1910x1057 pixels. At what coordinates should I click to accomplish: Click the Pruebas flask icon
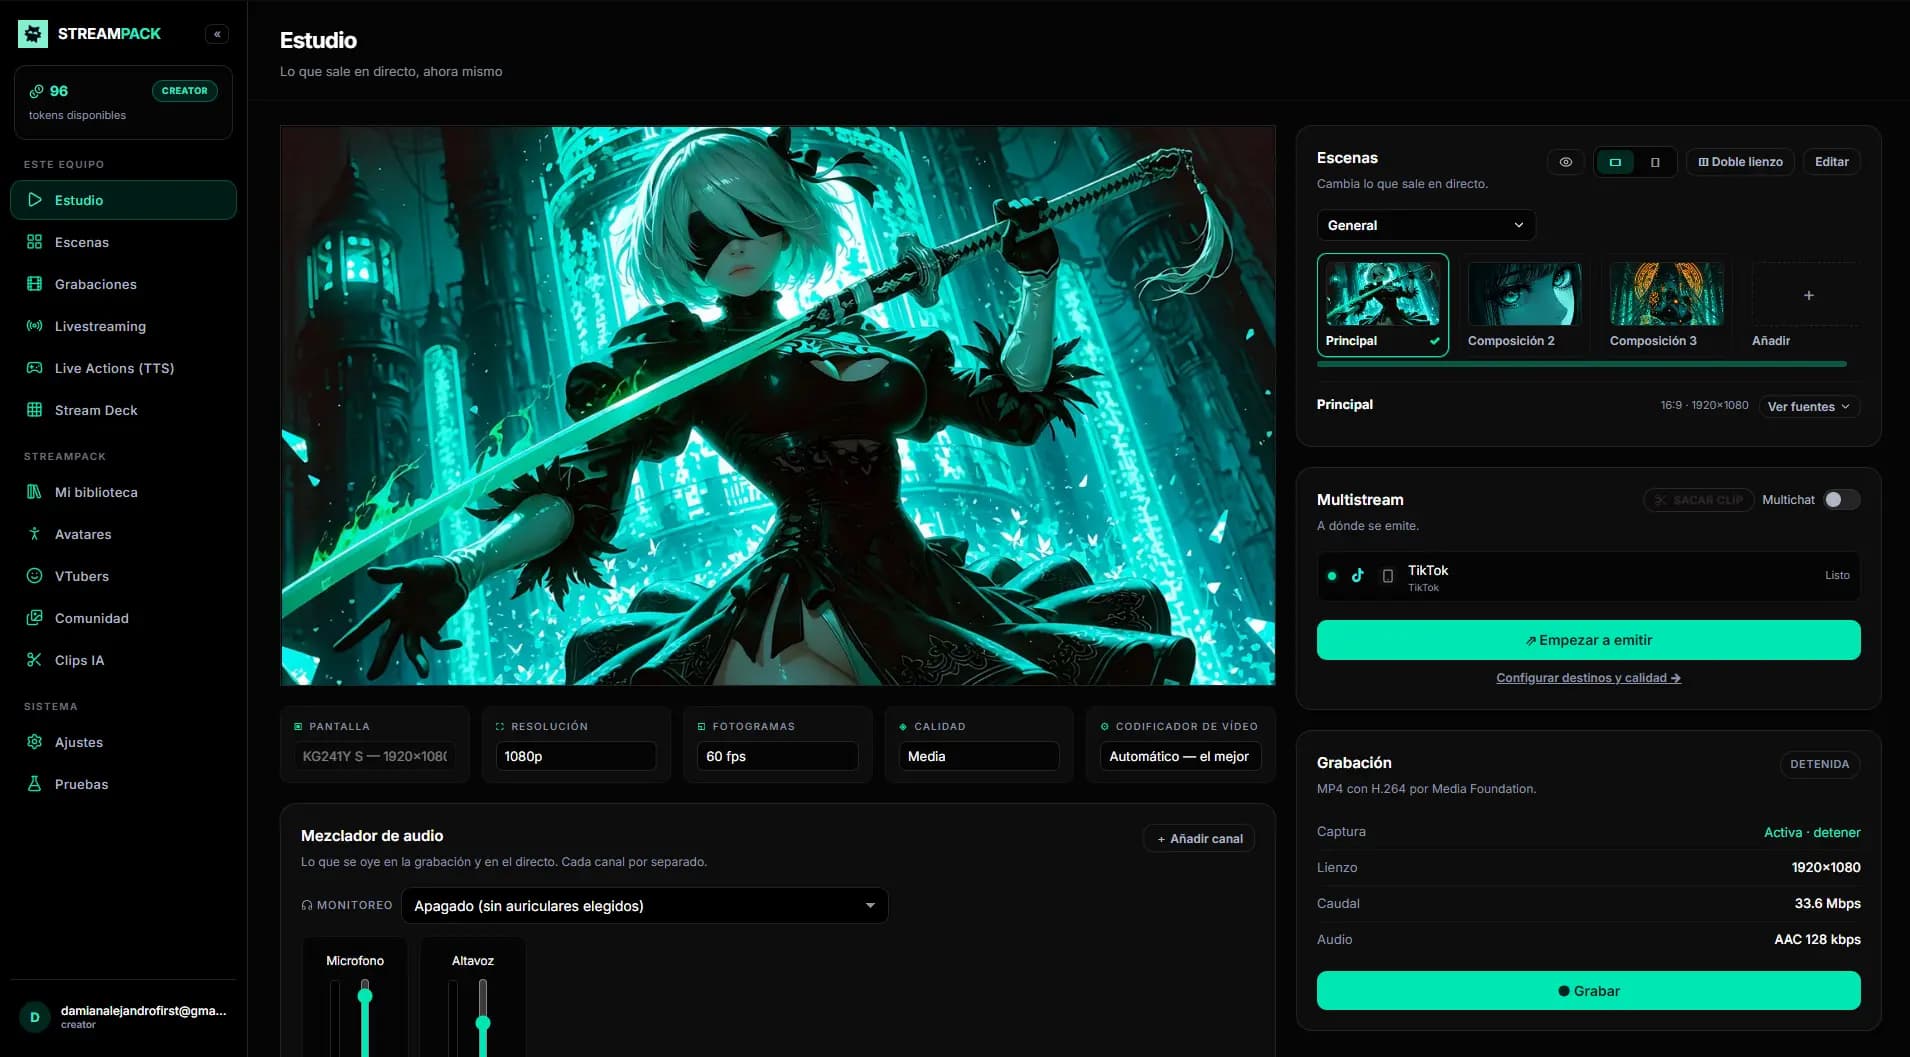pyautogui.click(x=35, y=784)
